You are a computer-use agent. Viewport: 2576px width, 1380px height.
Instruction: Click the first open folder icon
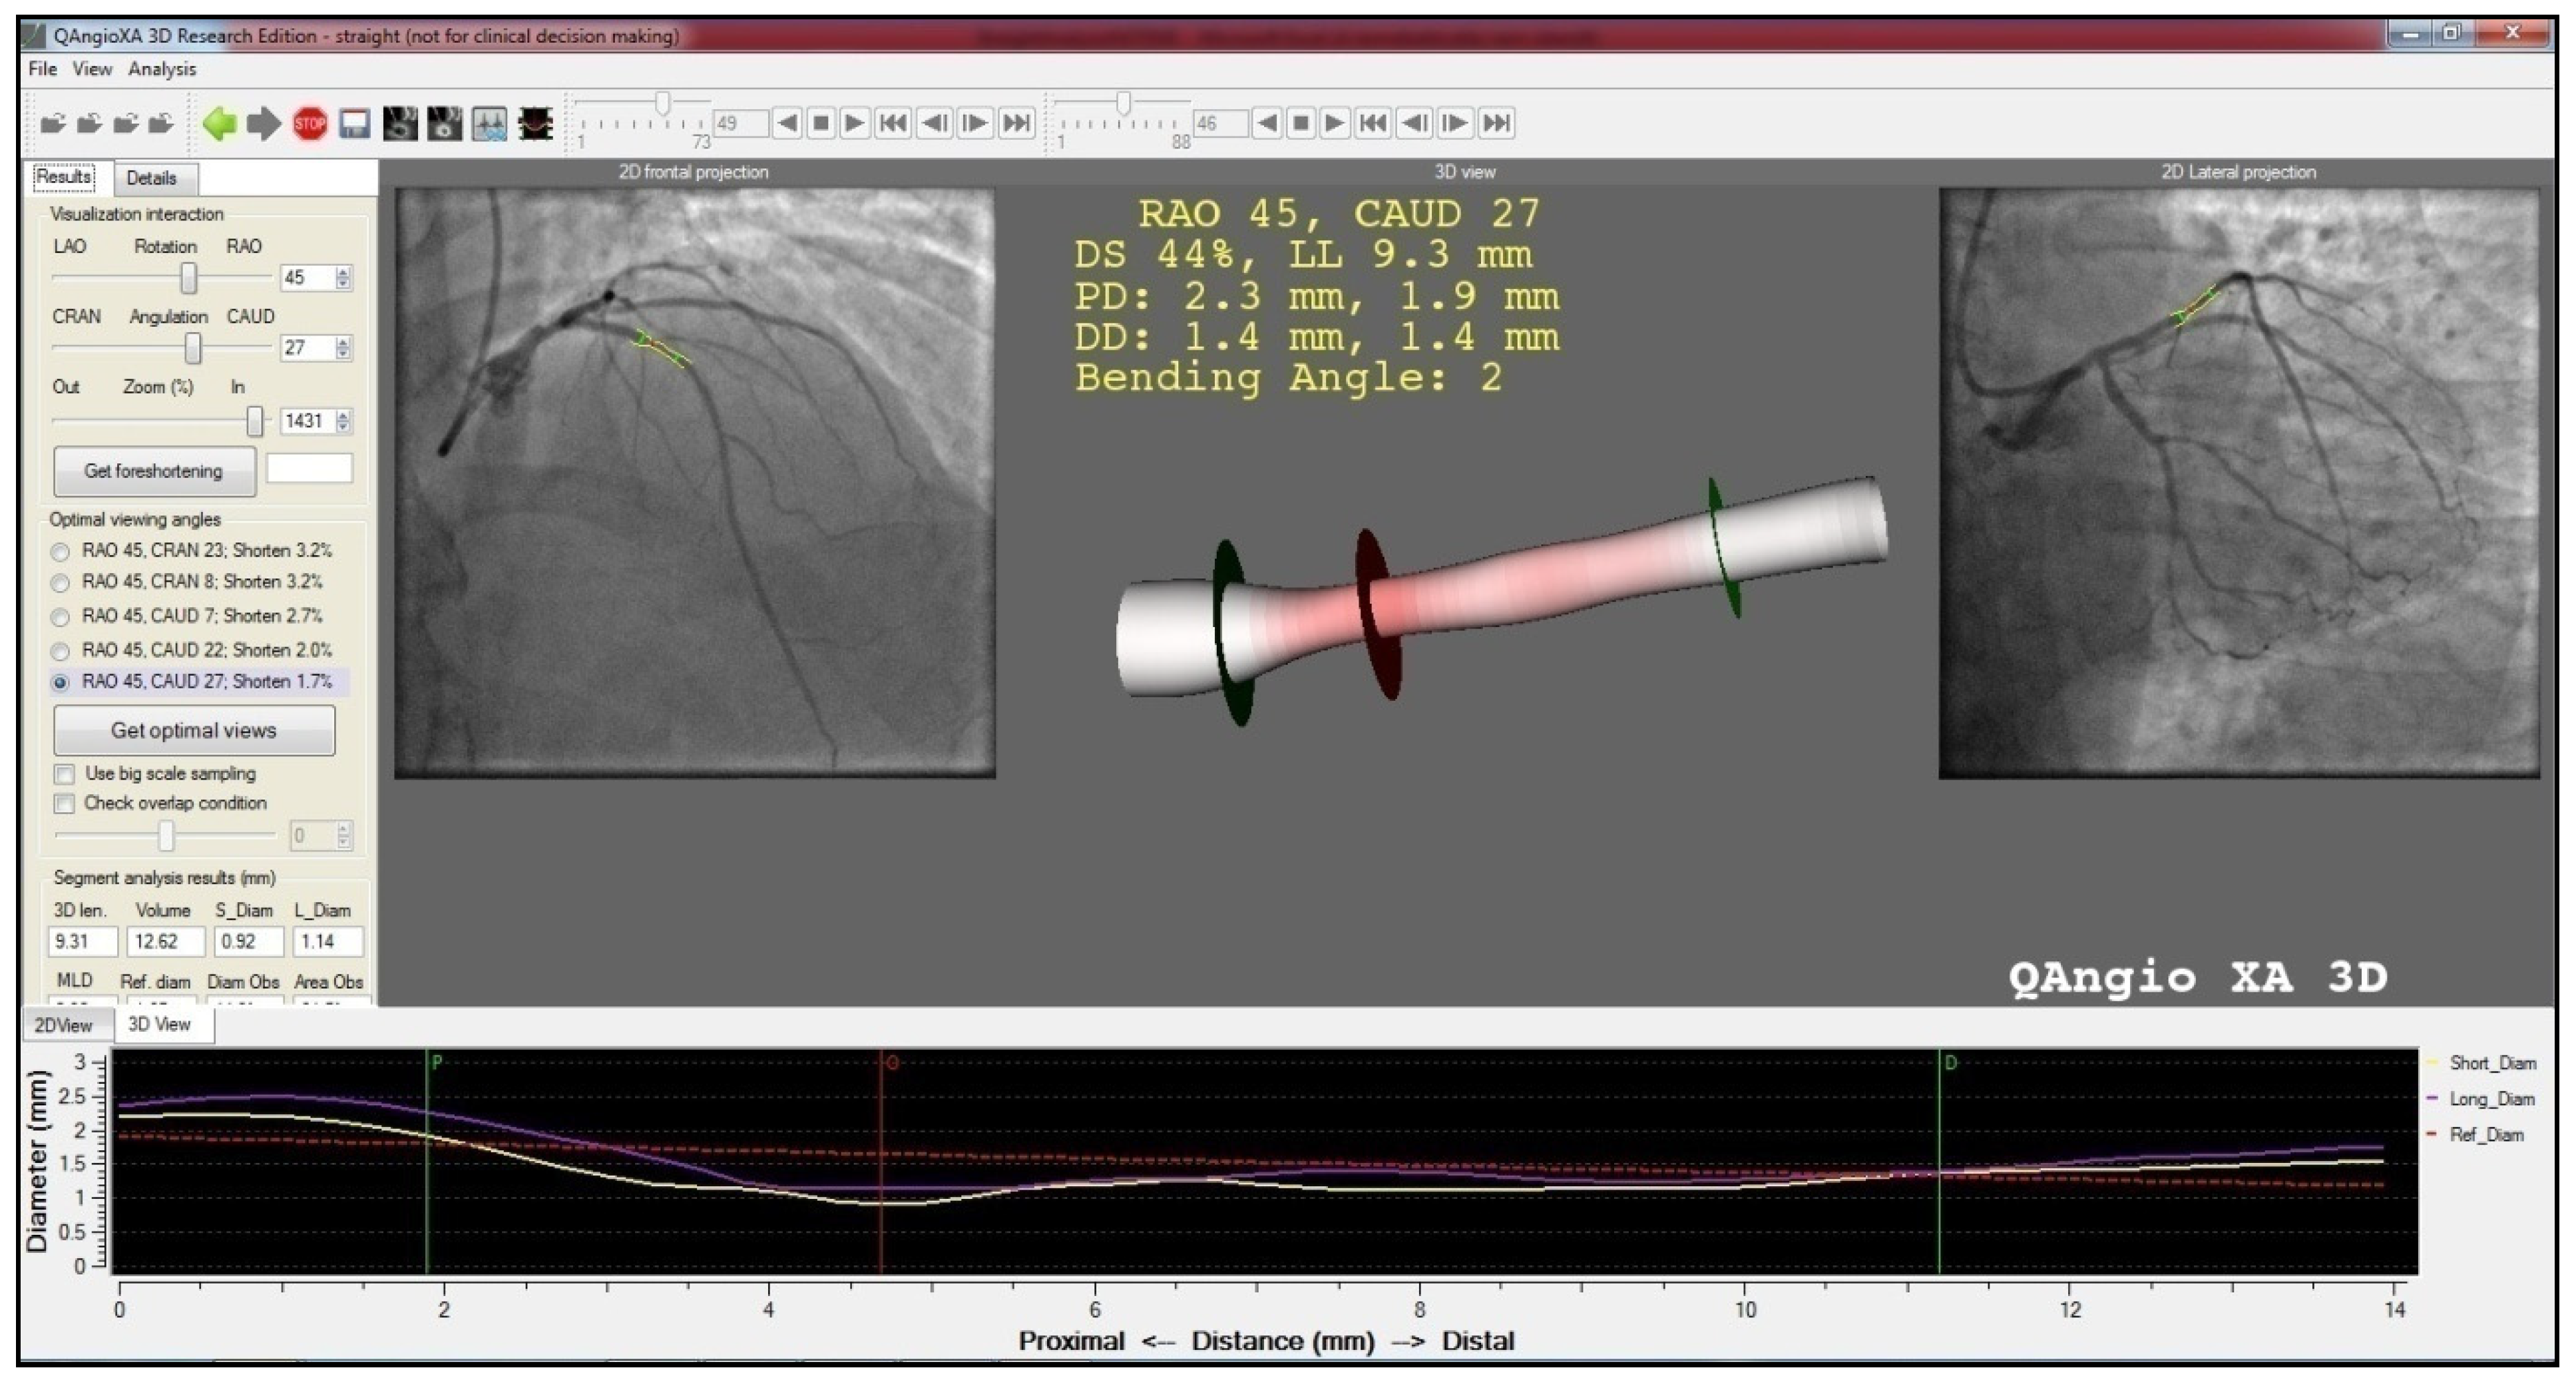[52, 124]
